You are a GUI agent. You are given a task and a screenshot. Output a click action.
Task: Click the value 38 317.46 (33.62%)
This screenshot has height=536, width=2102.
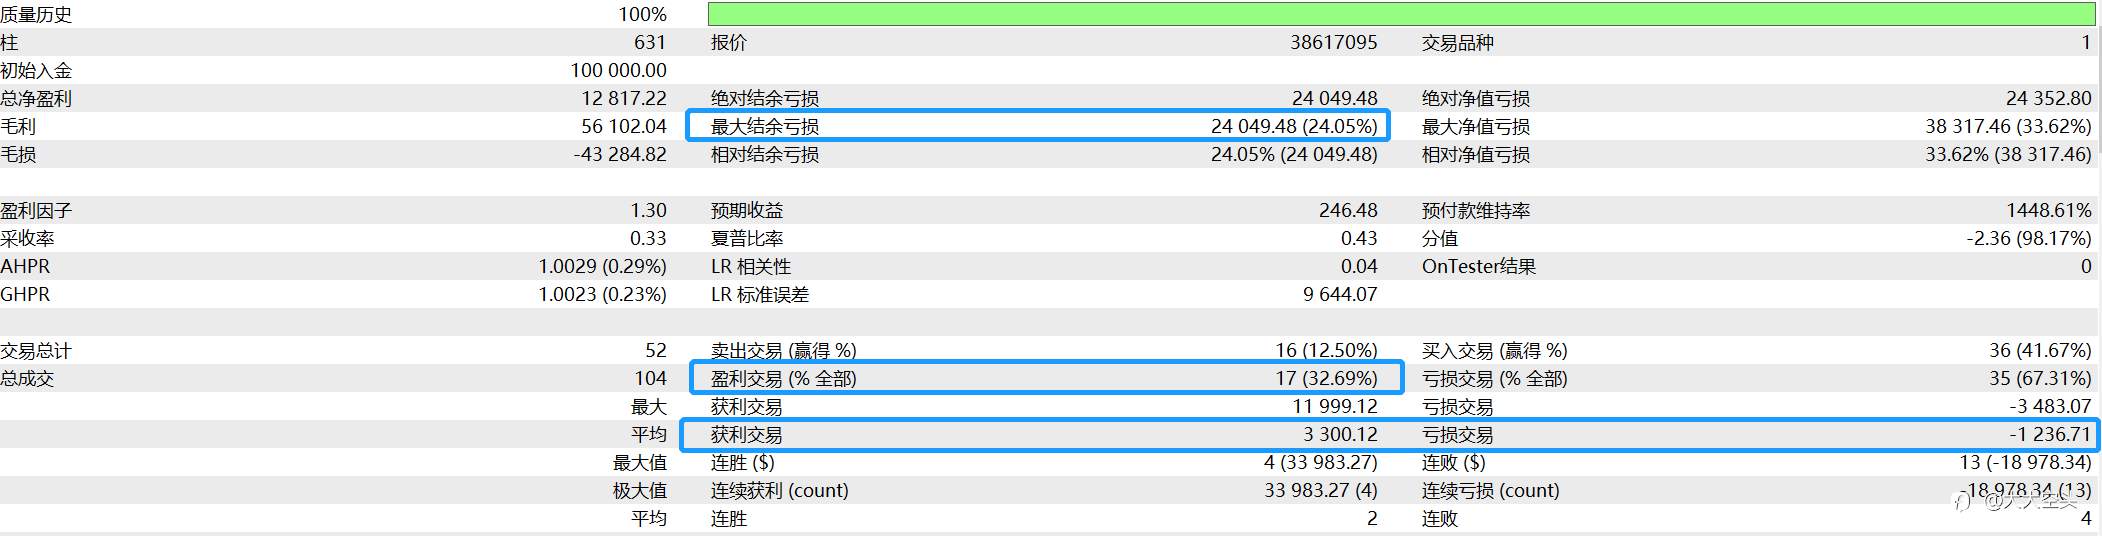tap(2008, 126)
